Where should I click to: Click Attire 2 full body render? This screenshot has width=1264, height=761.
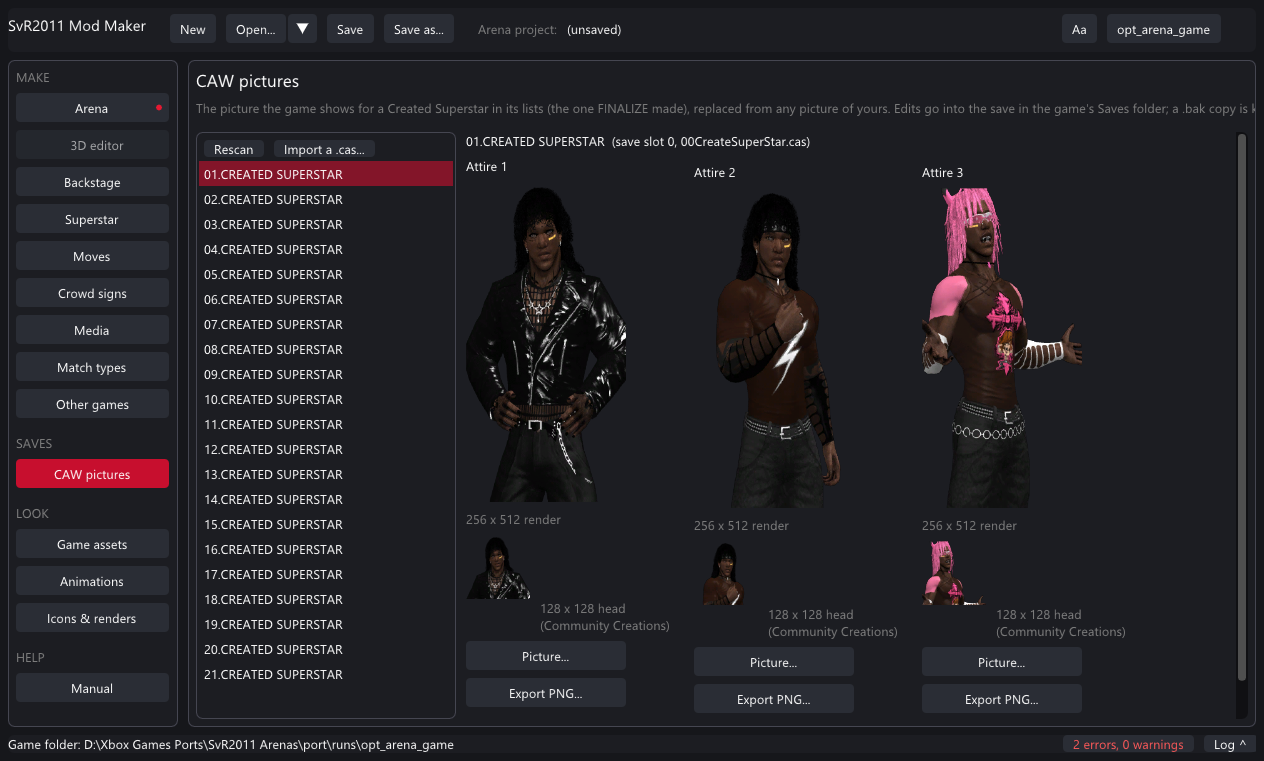(x=774, y=349)
